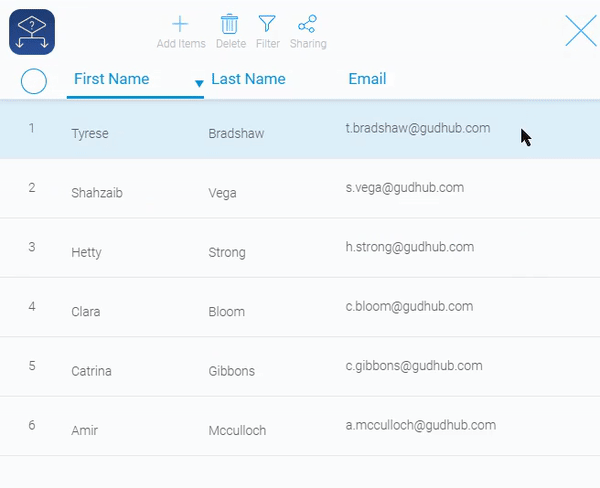Viewport: 600px width, 488px height.
Task: Click the Email column header
Action: [x=367, y=79]
